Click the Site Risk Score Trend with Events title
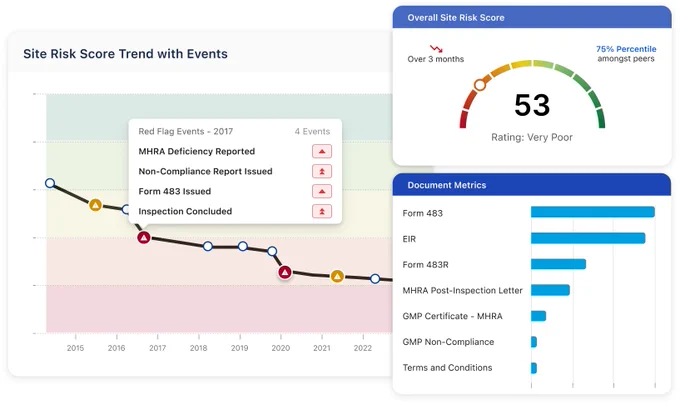 [x=125, y=54]
